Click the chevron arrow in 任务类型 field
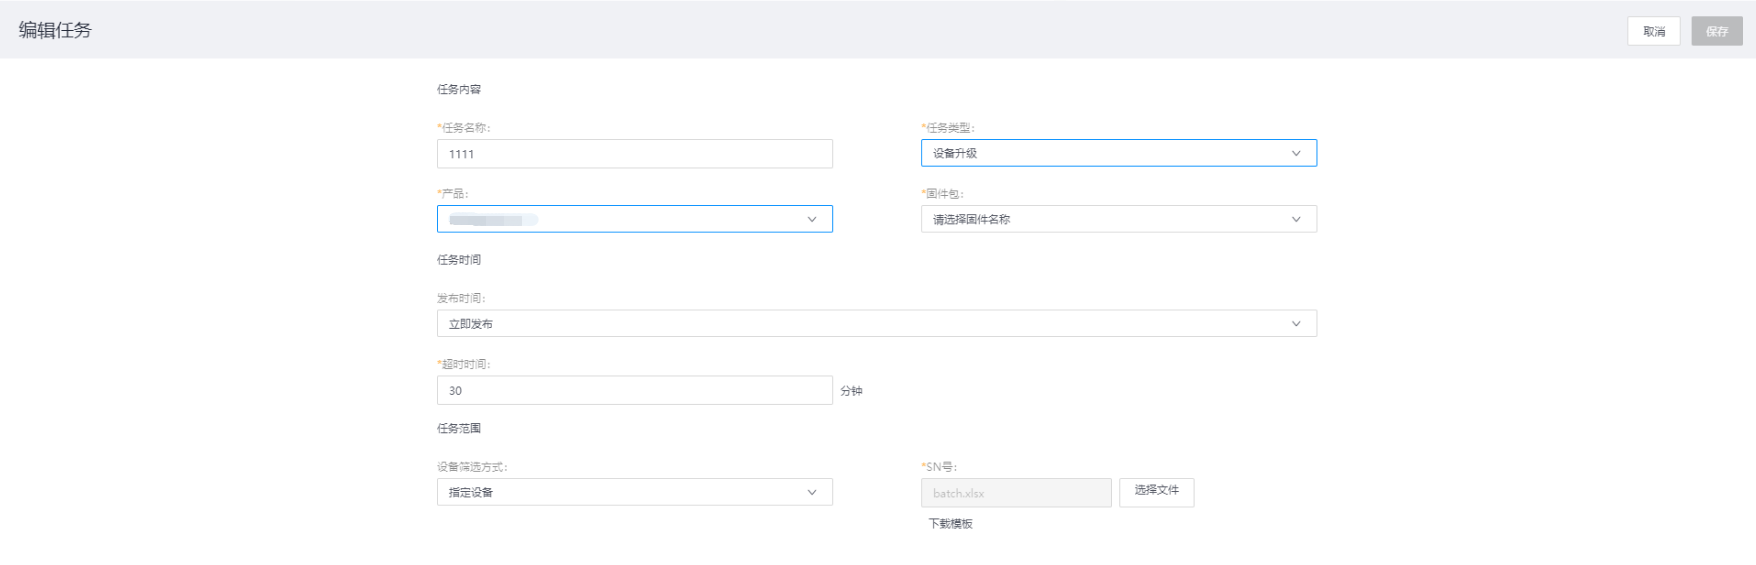The height and width of the screenshot is (565, 1756). point(1296,153)
